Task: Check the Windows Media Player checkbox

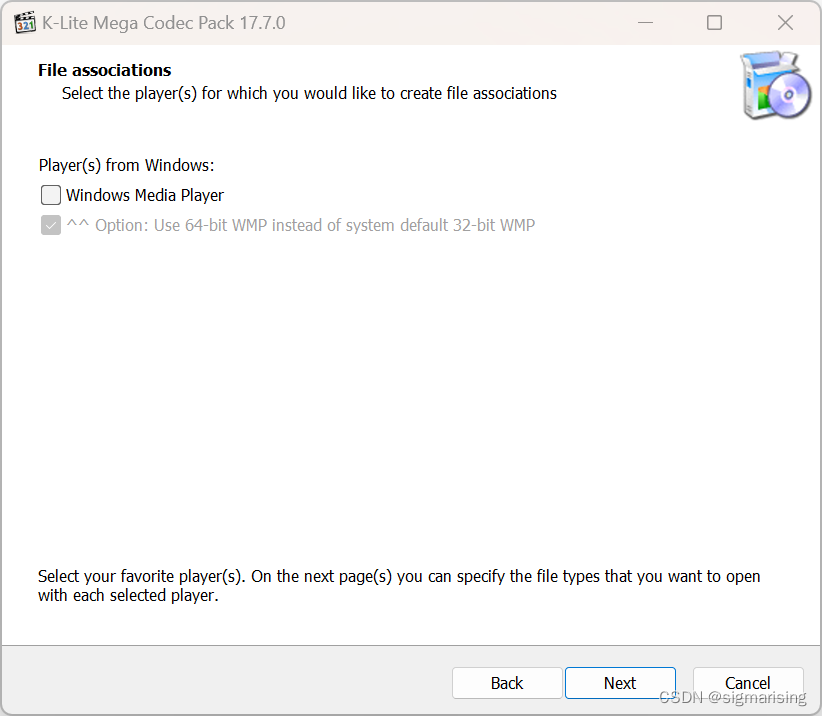Action: tap(51, 195)
